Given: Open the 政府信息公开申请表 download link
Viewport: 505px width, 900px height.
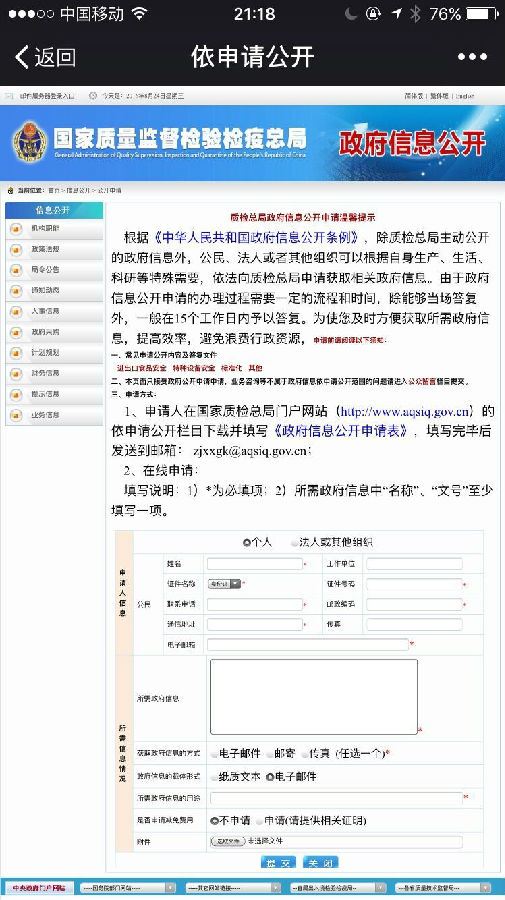Looking at the screenshot, I should (341, 431).
